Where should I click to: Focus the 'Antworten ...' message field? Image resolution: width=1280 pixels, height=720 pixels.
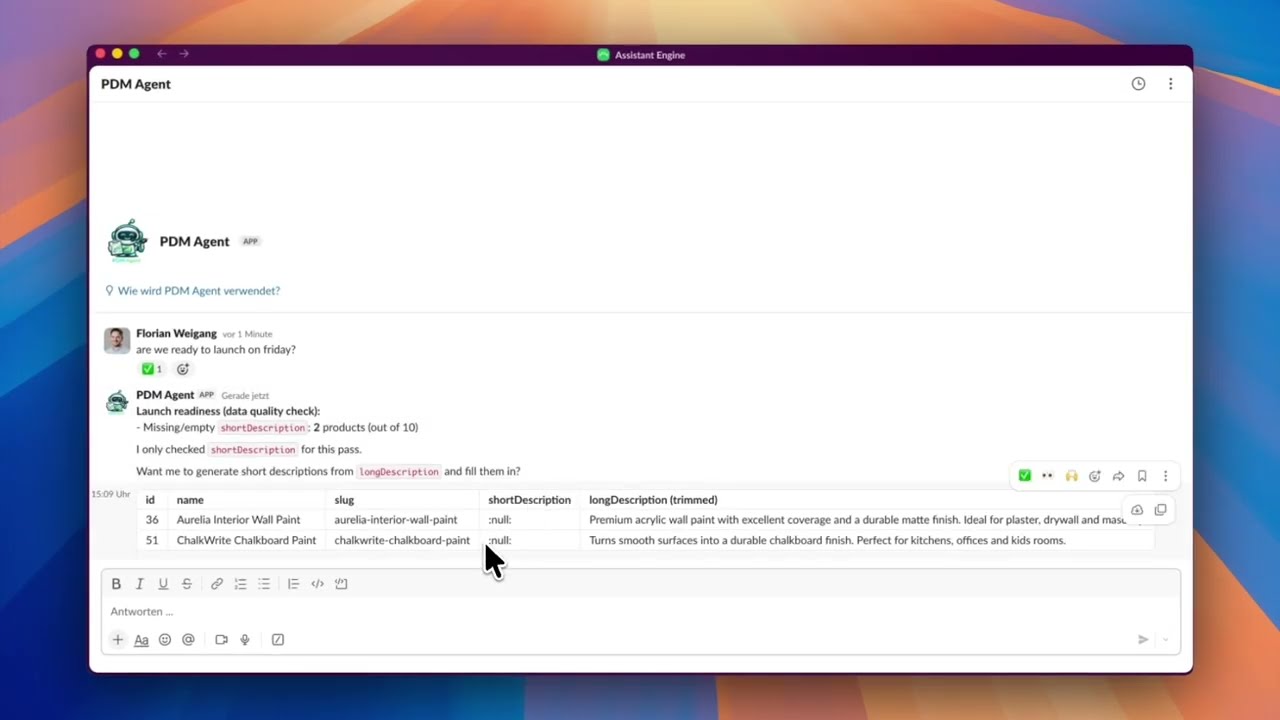(x=640, y=612)
